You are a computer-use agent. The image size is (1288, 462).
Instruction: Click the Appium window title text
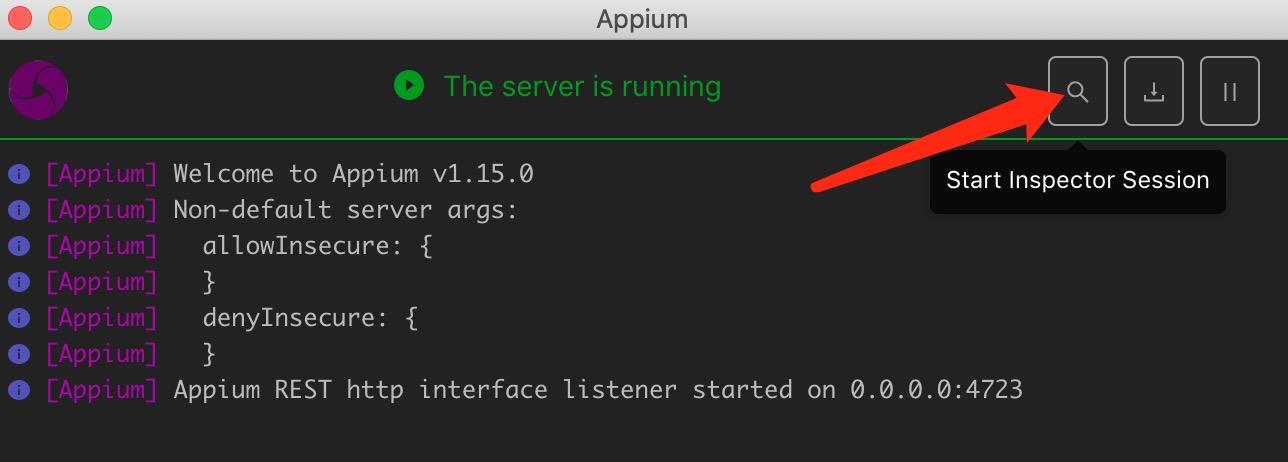click(x=642, y=18)
